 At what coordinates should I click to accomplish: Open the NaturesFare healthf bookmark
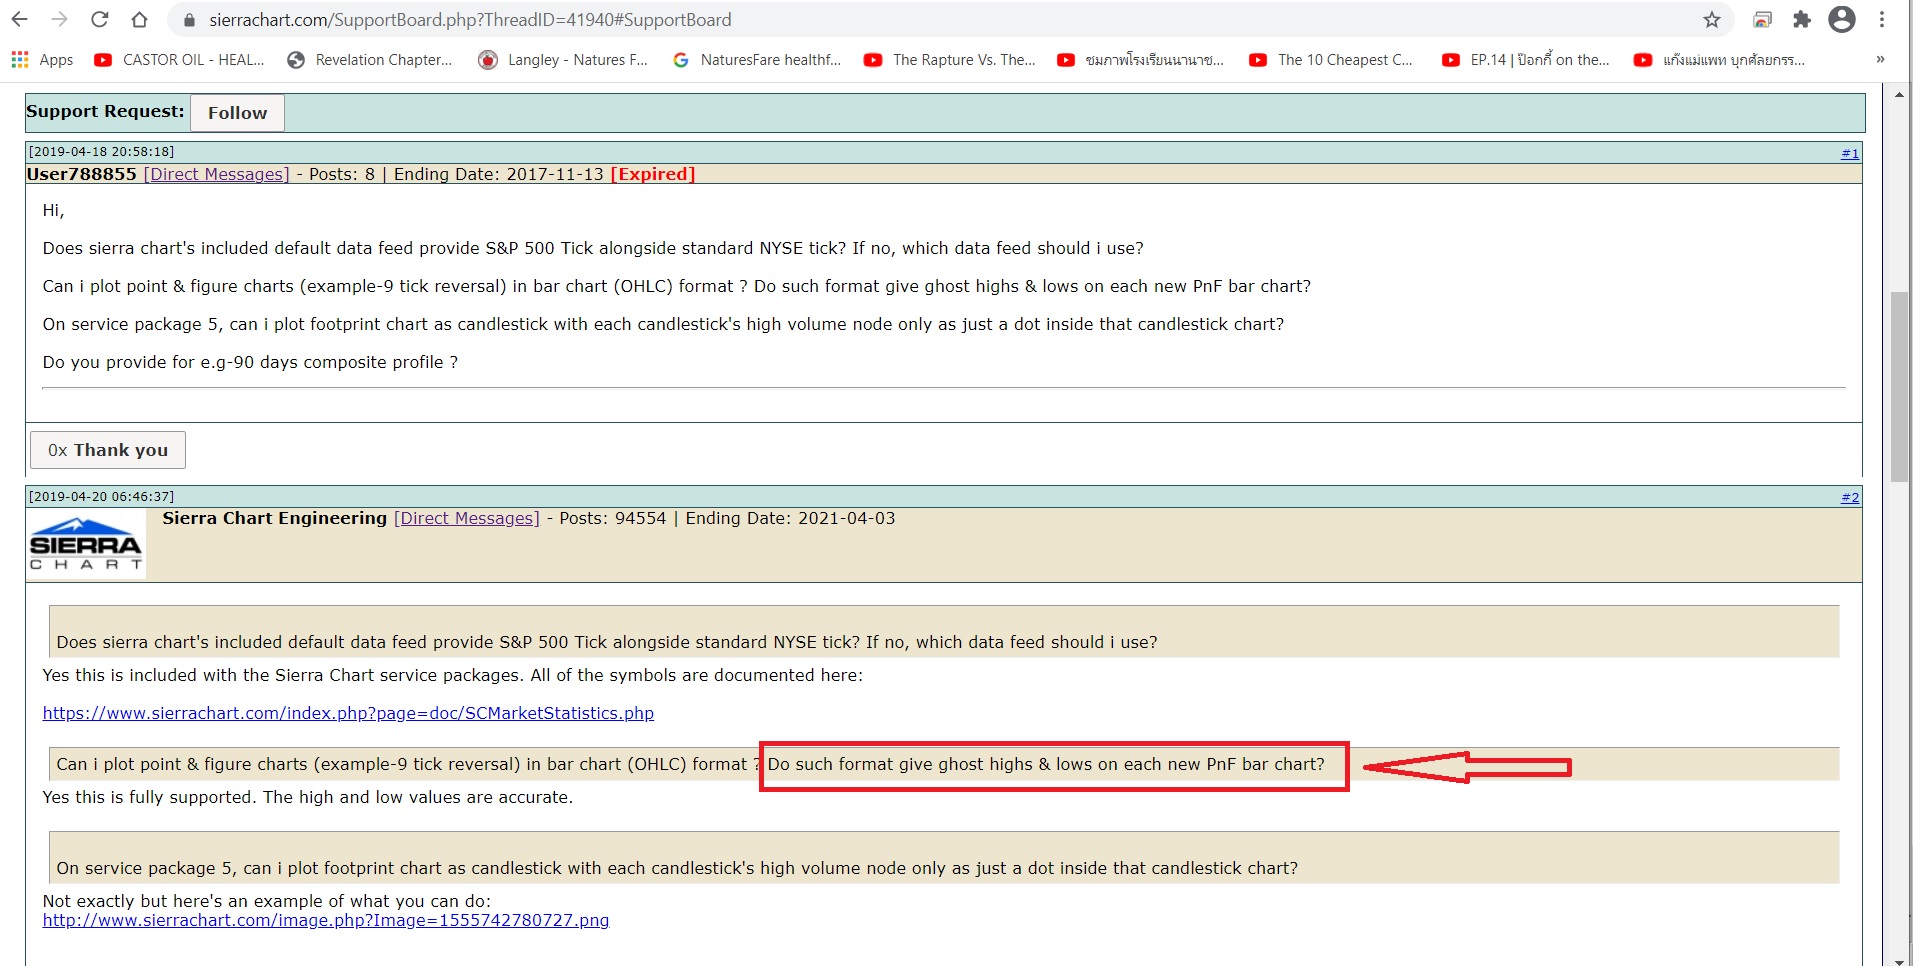(757, 60)
